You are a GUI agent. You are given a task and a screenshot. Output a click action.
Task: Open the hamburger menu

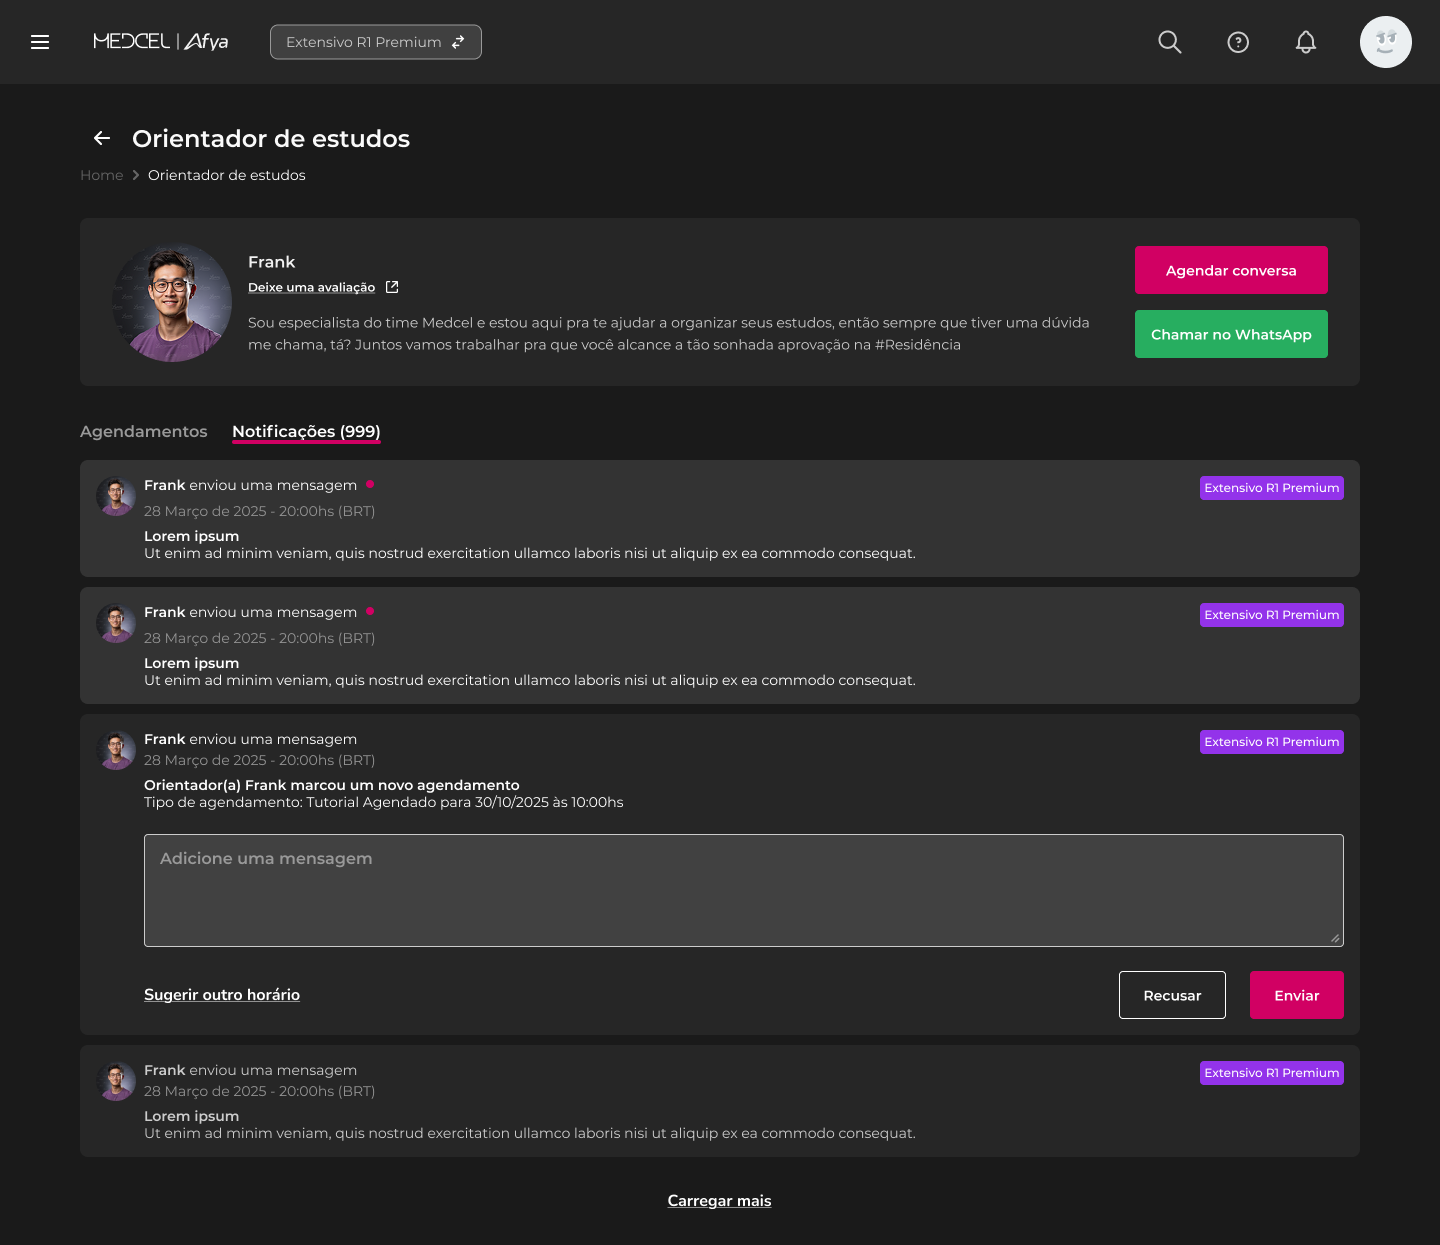[40, 42]
